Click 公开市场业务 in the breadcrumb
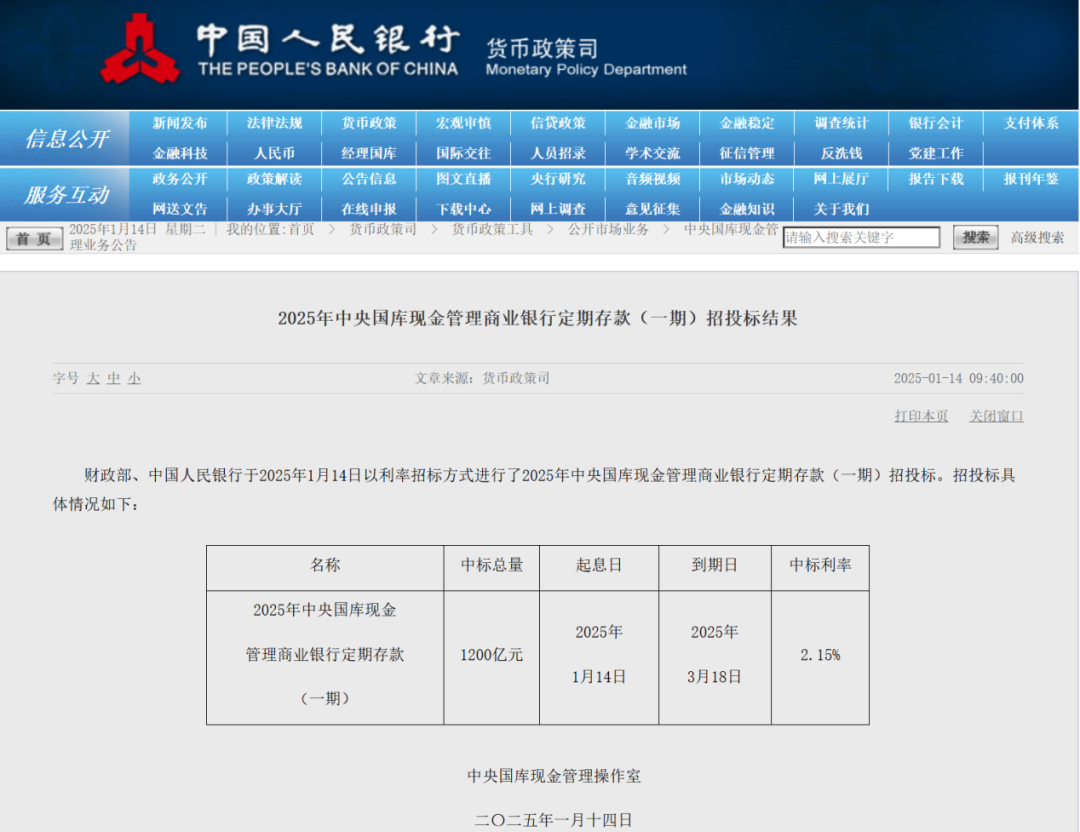1080x832 pixels. point(608,229)
